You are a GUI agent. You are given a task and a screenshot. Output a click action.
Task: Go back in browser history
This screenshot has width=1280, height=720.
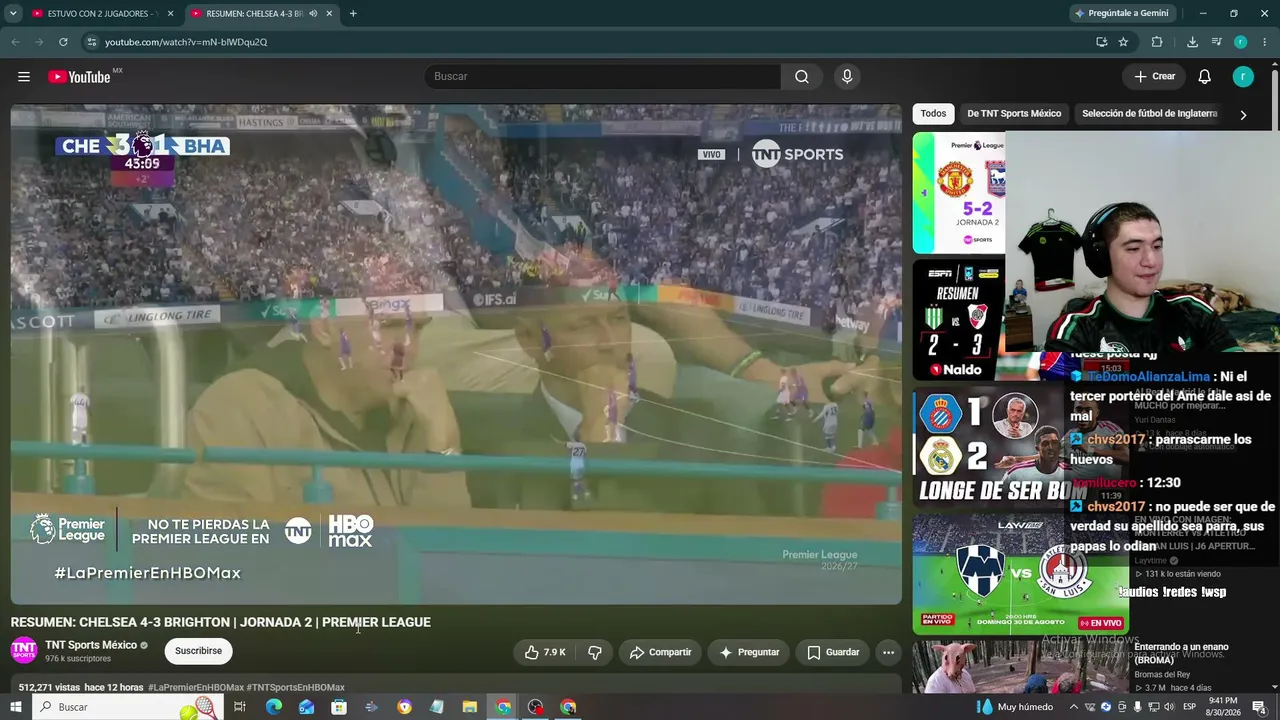point(15,42)
